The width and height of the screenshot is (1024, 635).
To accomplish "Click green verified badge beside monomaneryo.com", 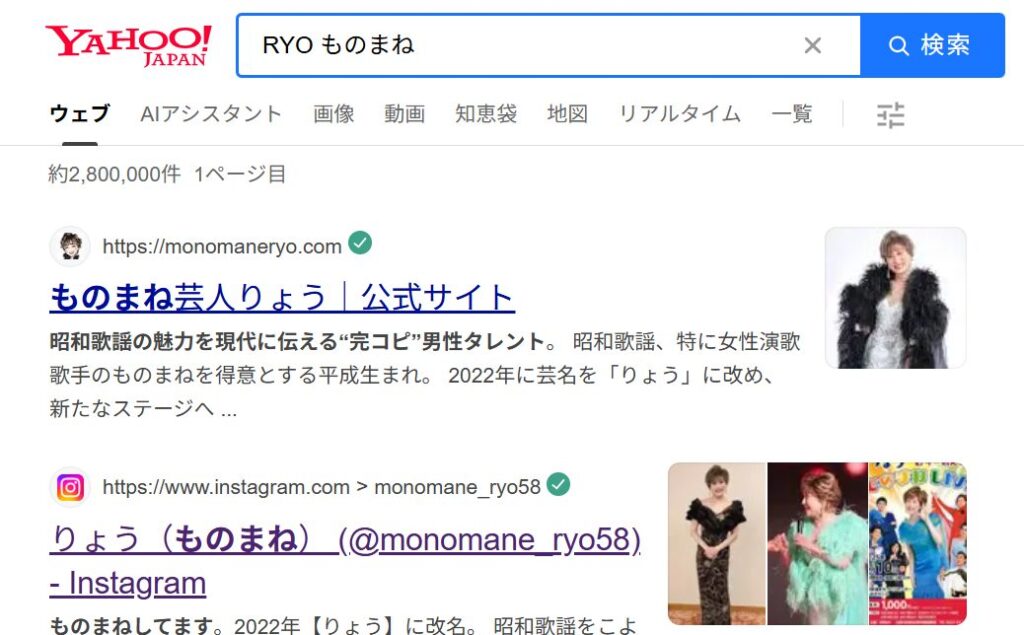I will [x=360, y=242].
